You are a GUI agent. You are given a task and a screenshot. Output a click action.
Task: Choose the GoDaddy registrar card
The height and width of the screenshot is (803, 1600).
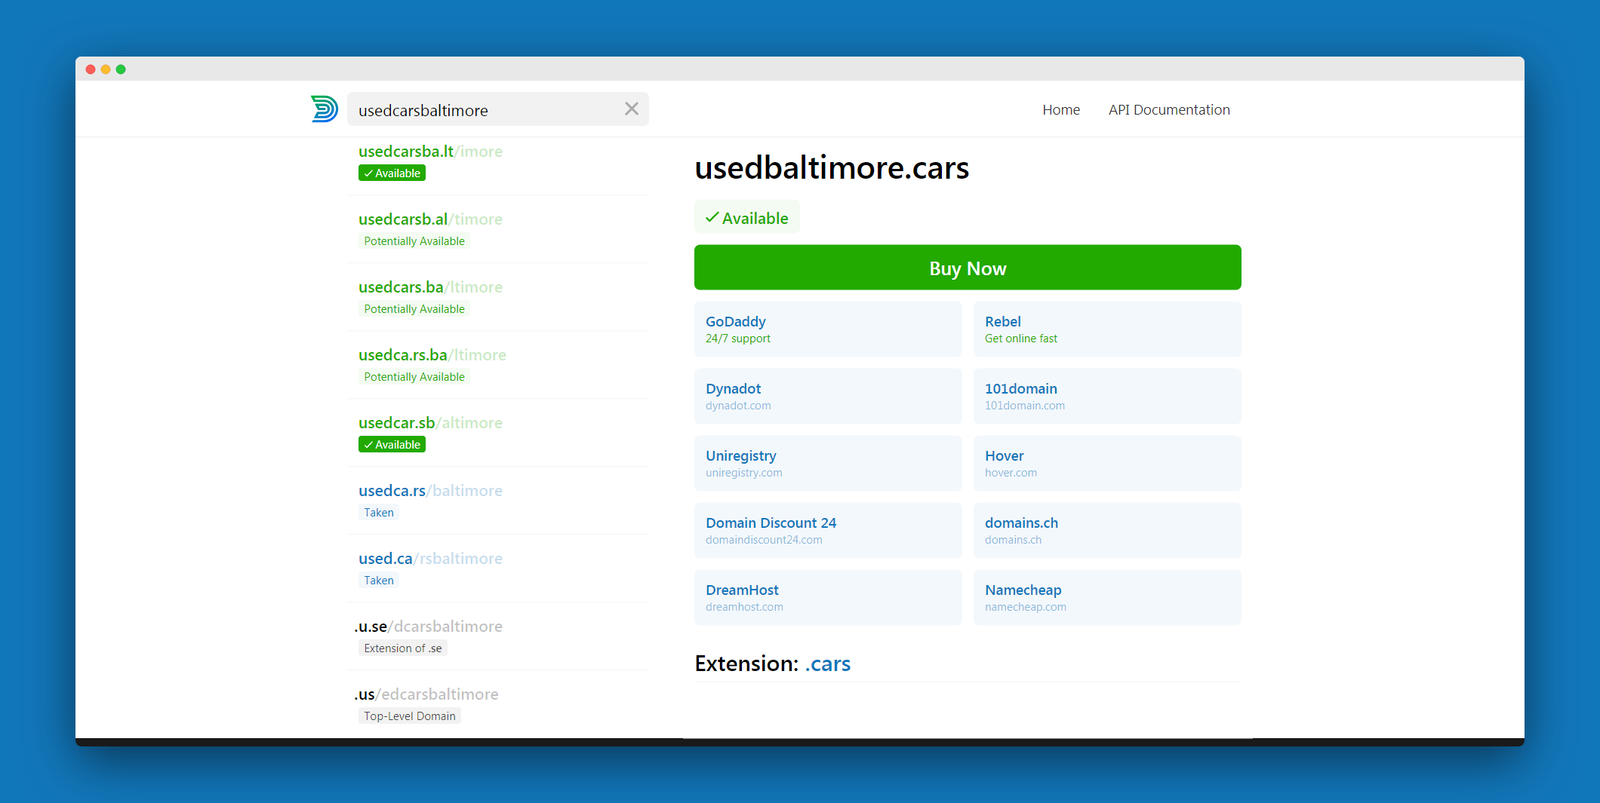828,329
